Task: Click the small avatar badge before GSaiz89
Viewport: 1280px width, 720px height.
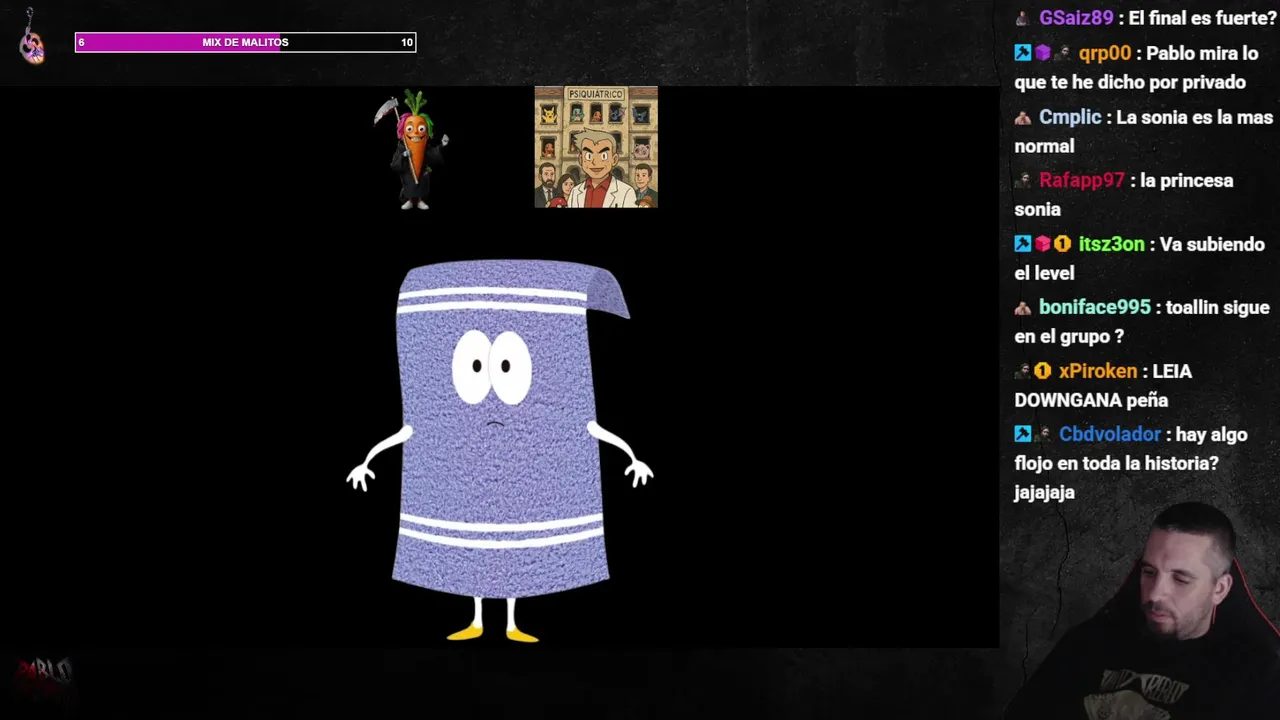Action: coord(1022,18)
